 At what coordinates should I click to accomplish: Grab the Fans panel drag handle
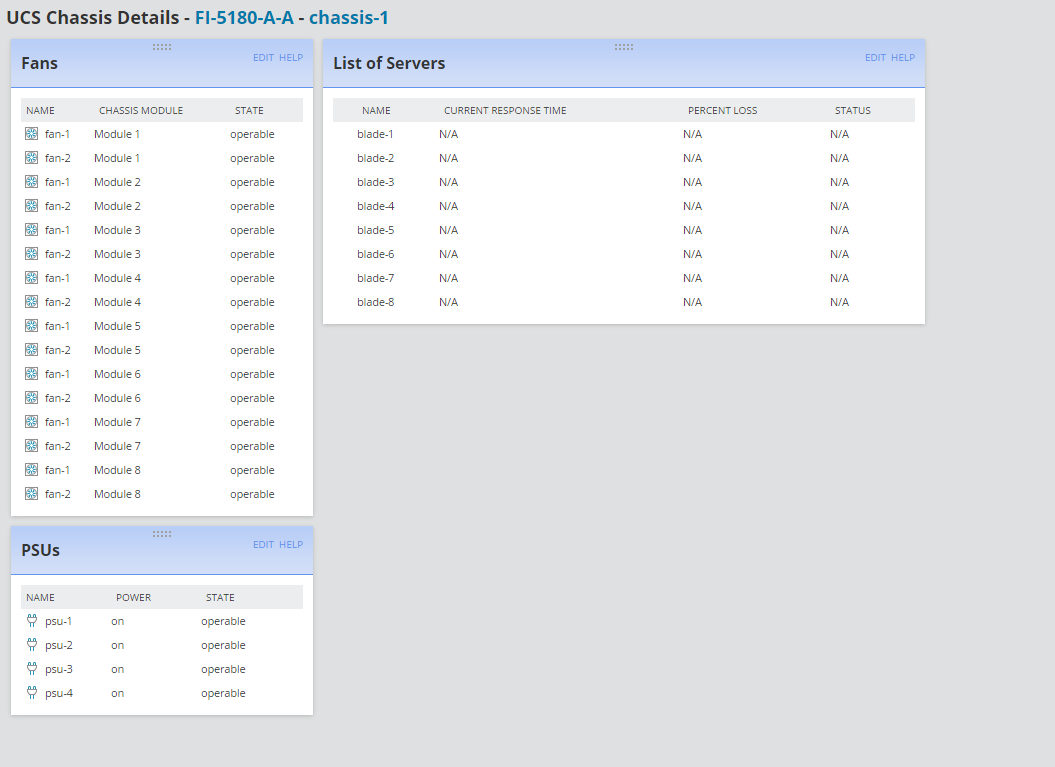161,47
